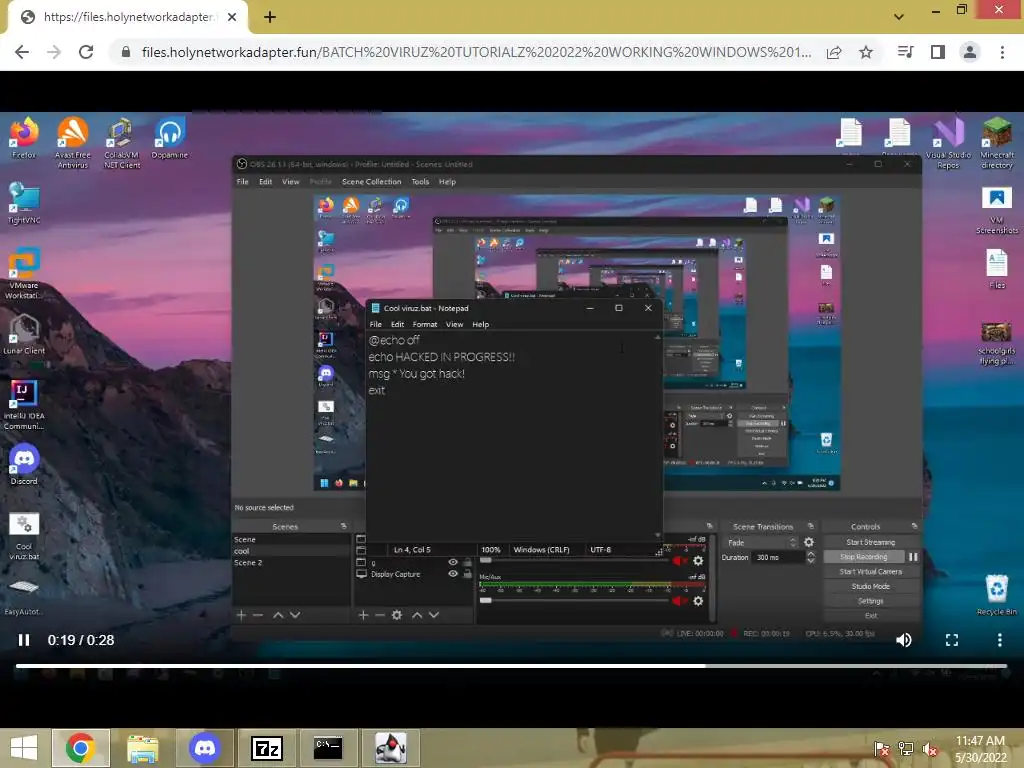Open the Chrome three-dot menu

(1002, 52)
